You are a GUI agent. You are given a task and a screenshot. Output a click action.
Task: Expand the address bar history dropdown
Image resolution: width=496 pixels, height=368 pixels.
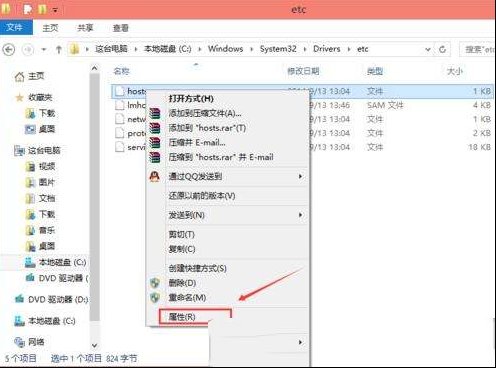pos(428,50)
